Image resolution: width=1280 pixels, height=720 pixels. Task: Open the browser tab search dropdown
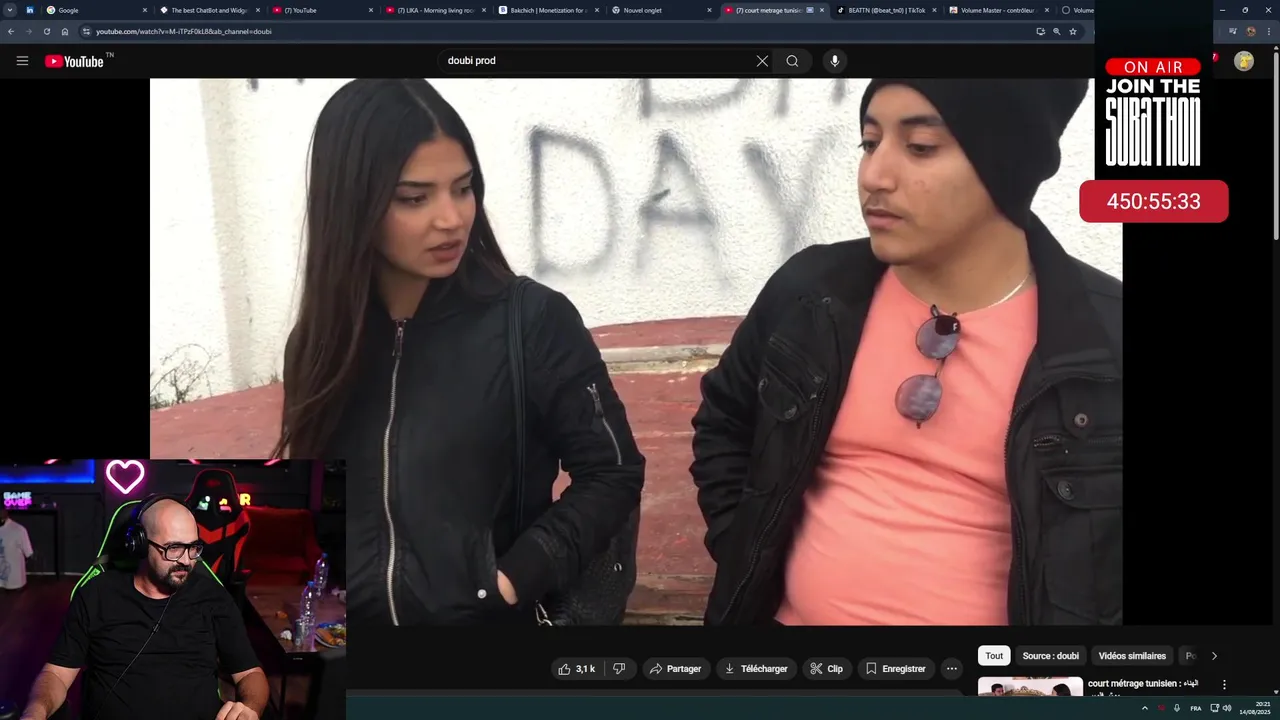point(10,10)
